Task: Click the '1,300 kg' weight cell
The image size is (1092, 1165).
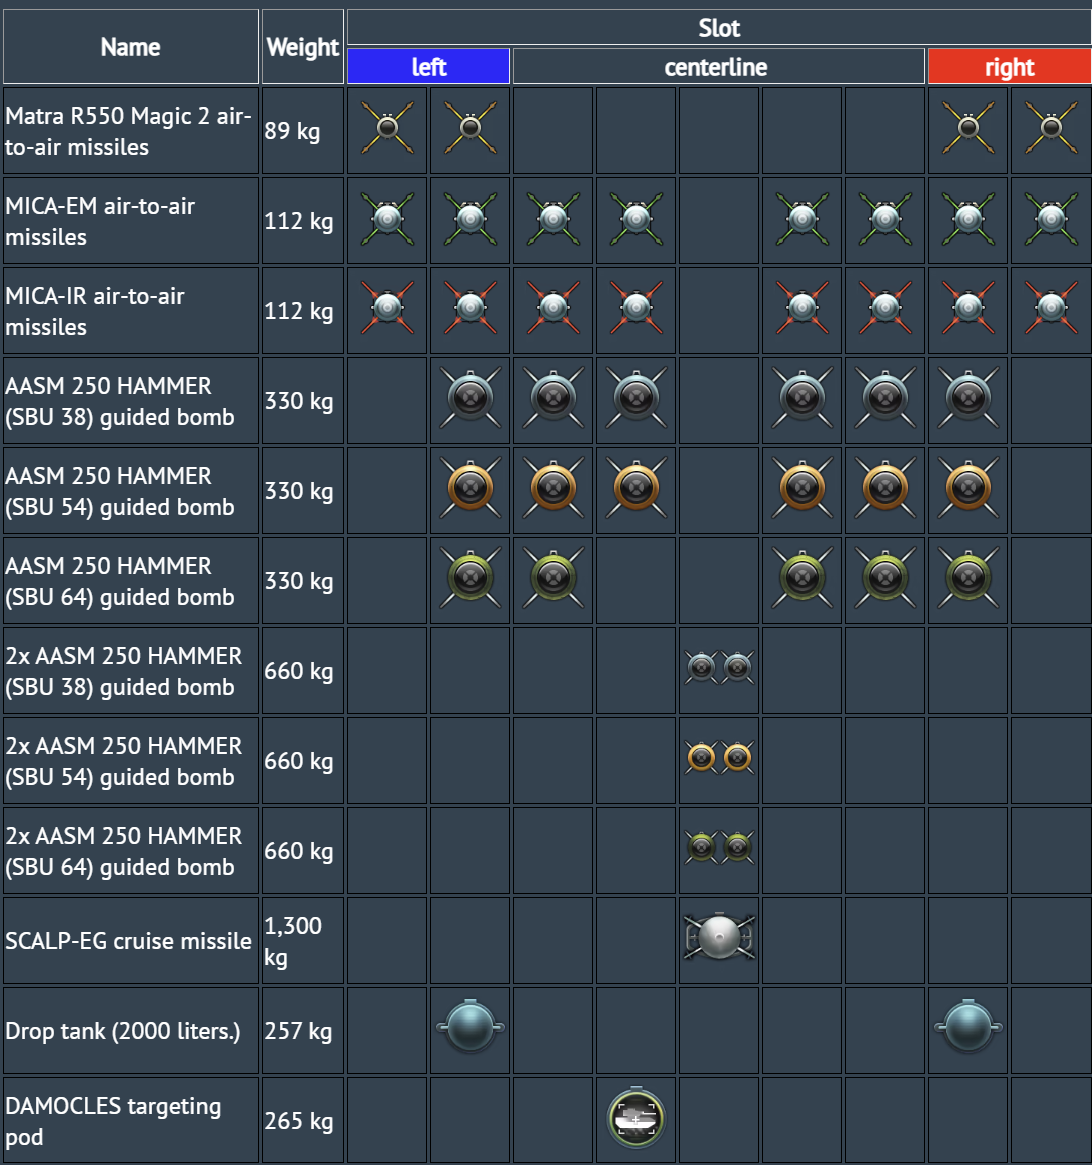Action: point(303,940)
